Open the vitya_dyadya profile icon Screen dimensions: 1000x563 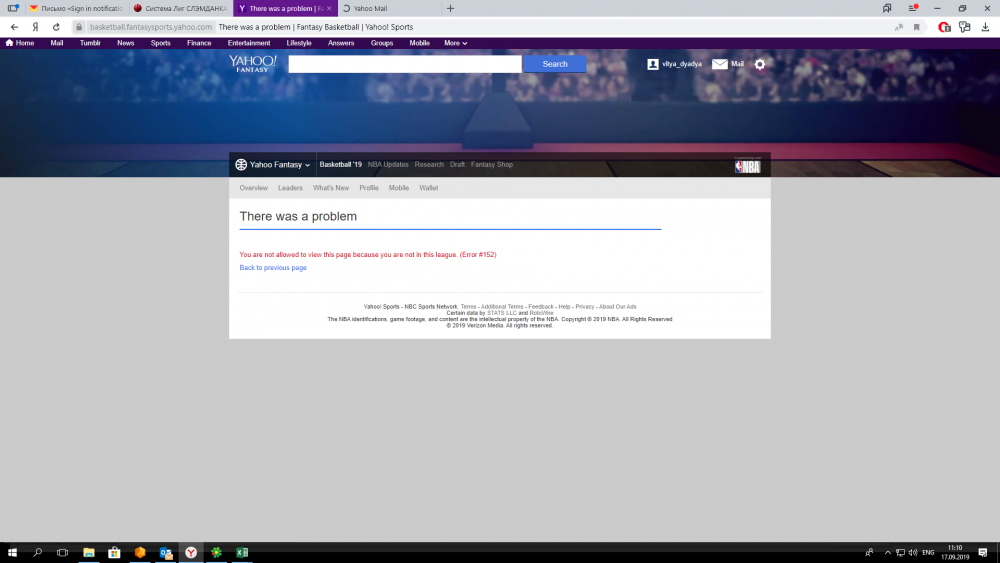coord(652,64)
